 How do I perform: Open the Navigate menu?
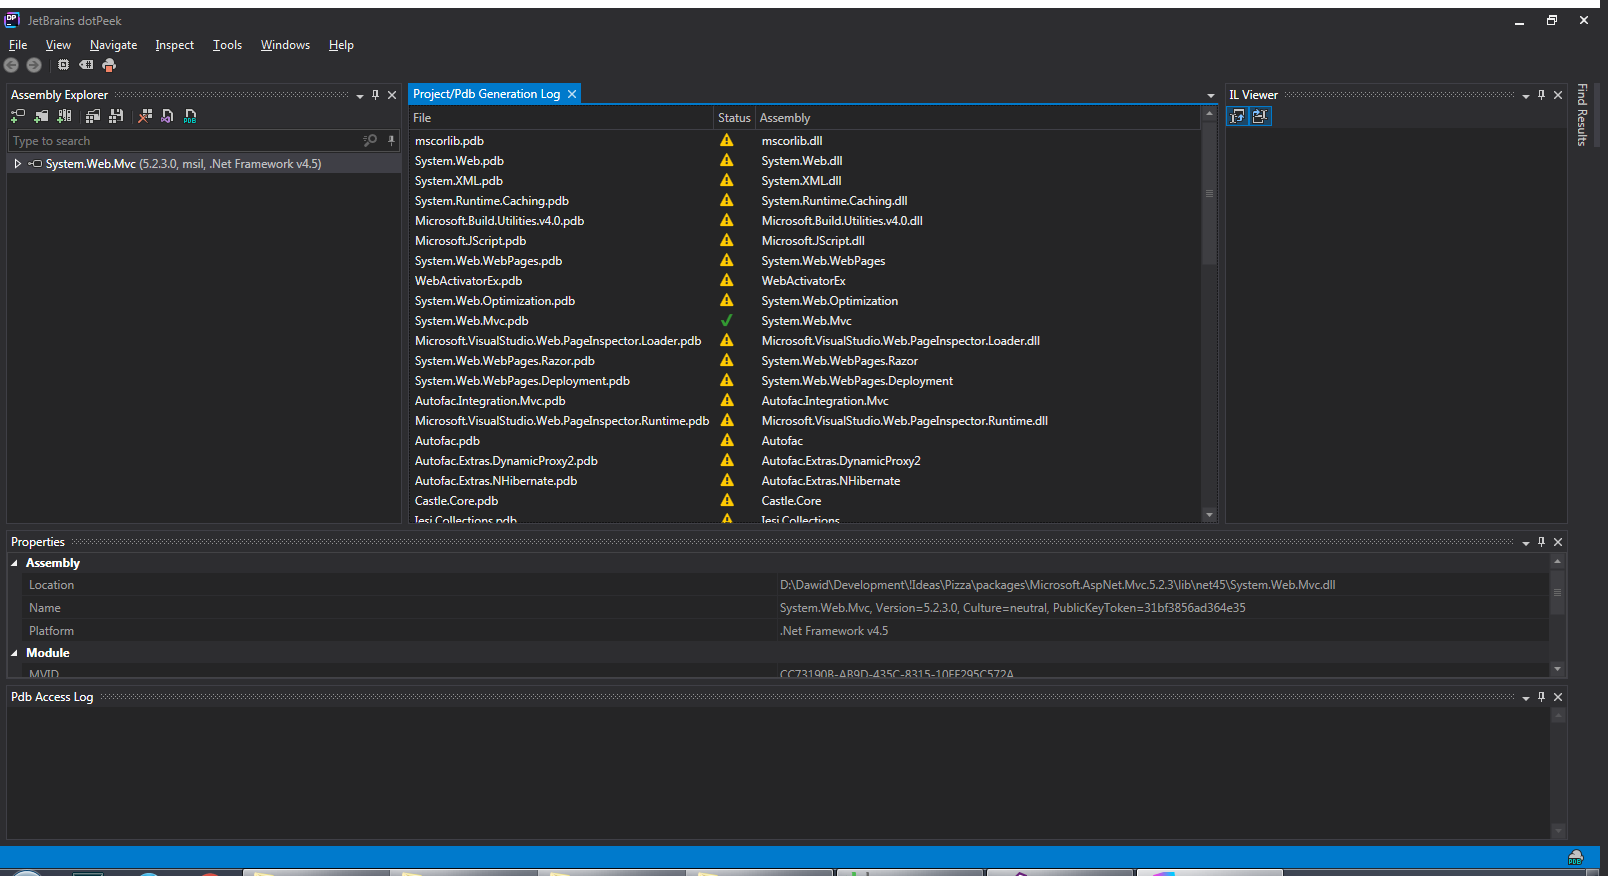pos(113,45)
